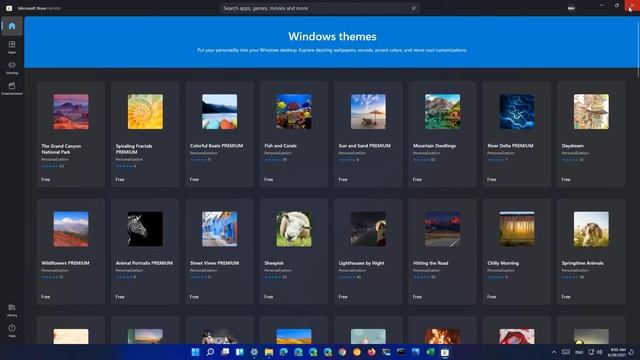Select the Sun and Sand PREMIUM theme
640x360 pixels.
(x=368, y=134)
